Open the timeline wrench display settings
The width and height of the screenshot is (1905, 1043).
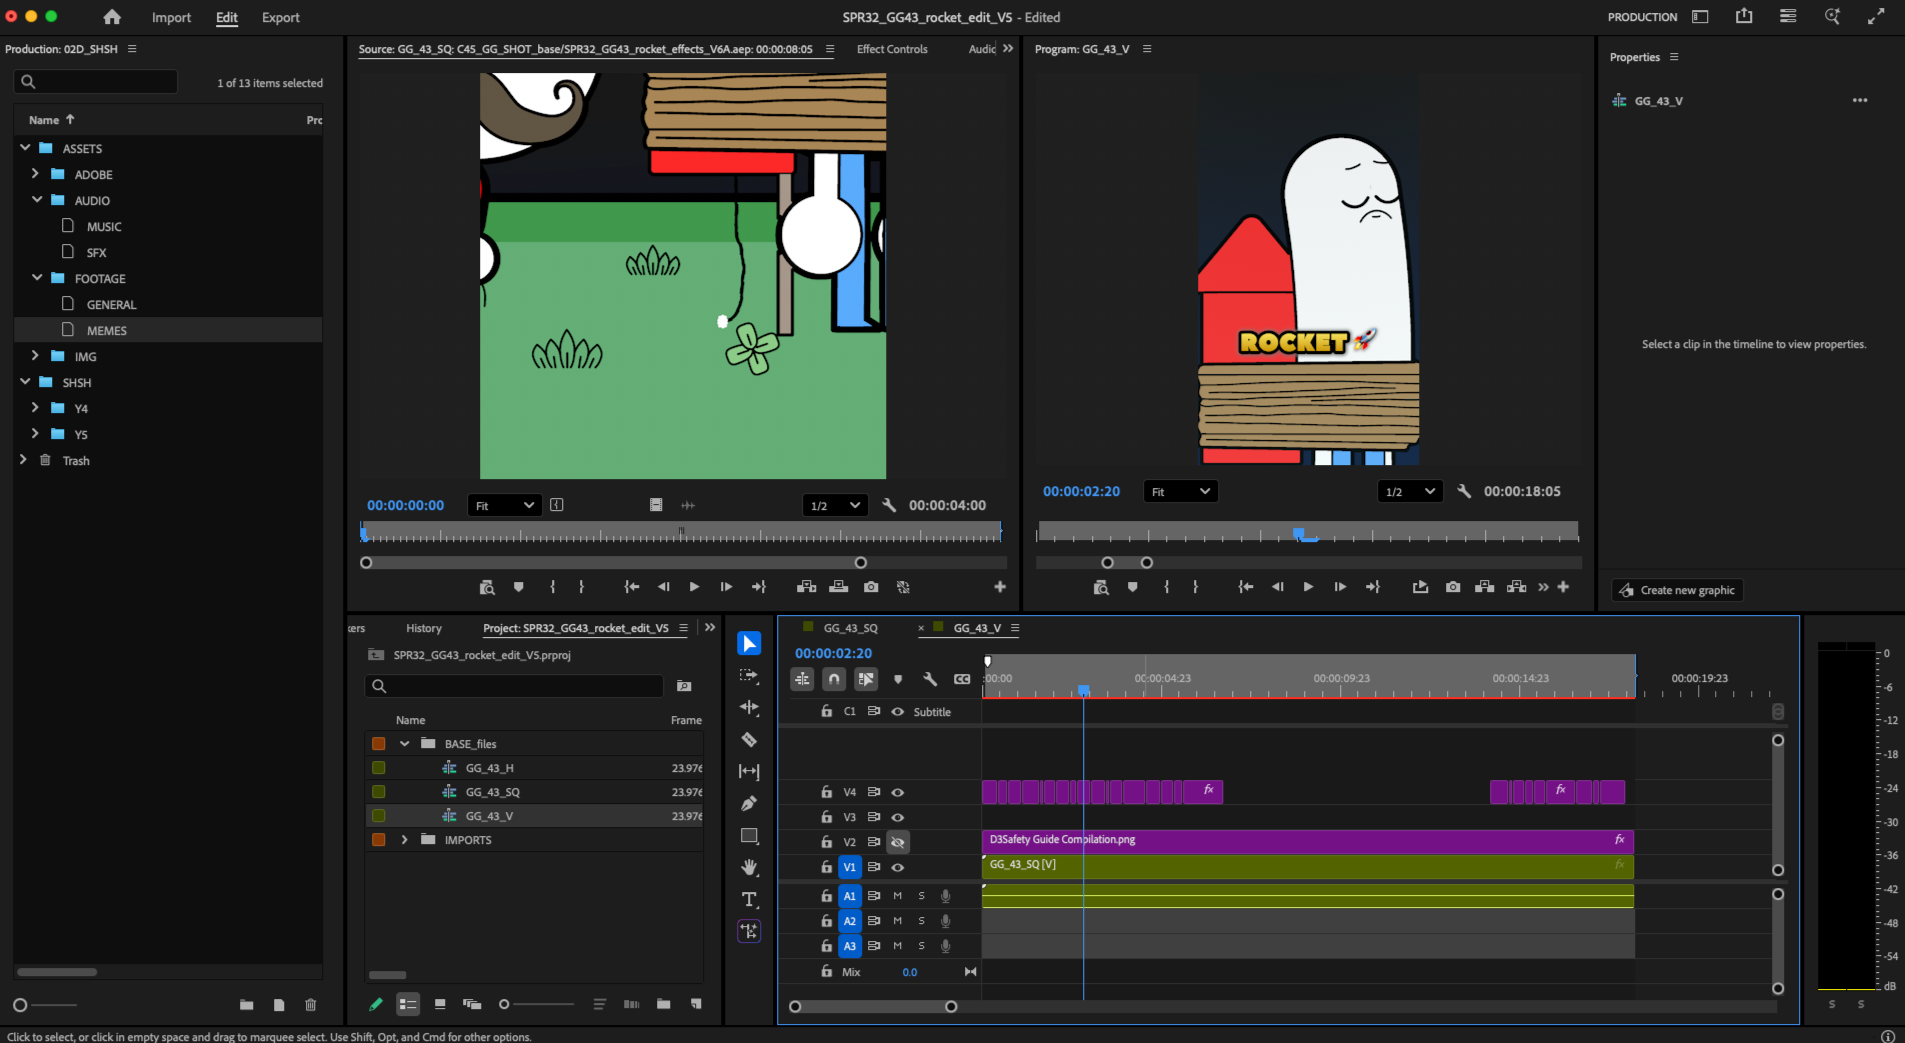click(x=930, y=679)
